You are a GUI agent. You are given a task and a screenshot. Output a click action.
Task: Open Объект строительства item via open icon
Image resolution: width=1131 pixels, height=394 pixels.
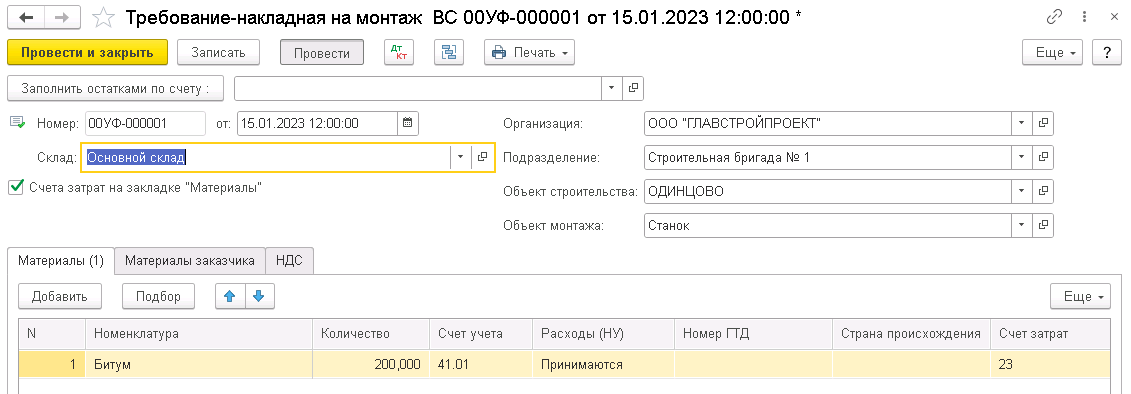(1043, 191)
